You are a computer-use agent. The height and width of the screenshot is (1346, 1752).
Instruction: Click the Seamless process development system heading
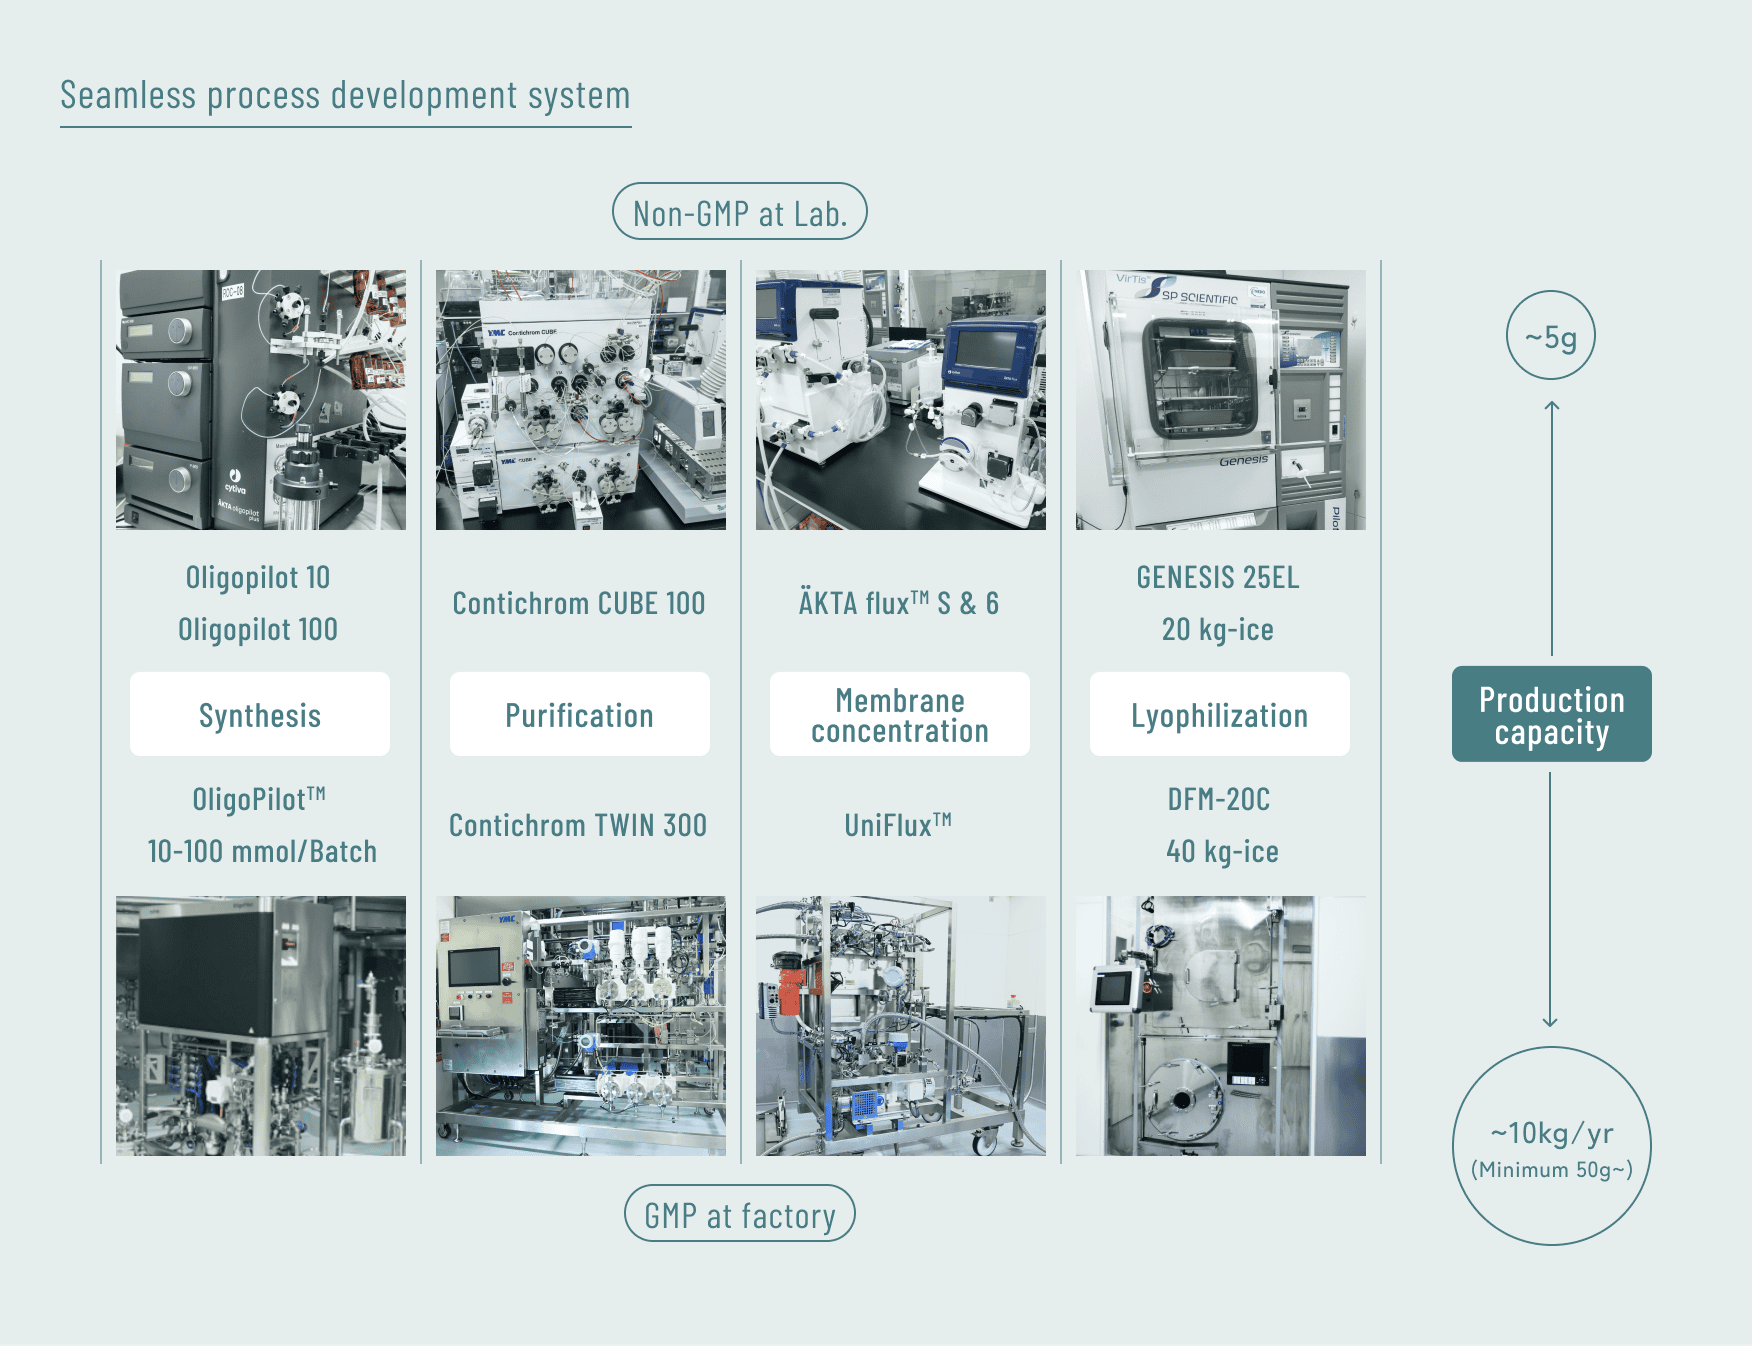(345, 96)
